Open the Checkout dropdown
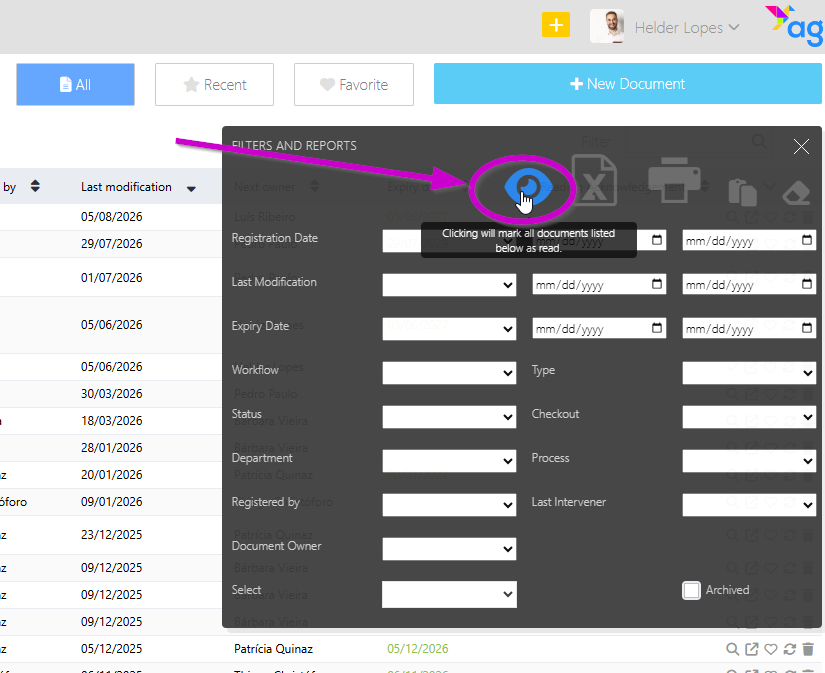 point(749,417)
